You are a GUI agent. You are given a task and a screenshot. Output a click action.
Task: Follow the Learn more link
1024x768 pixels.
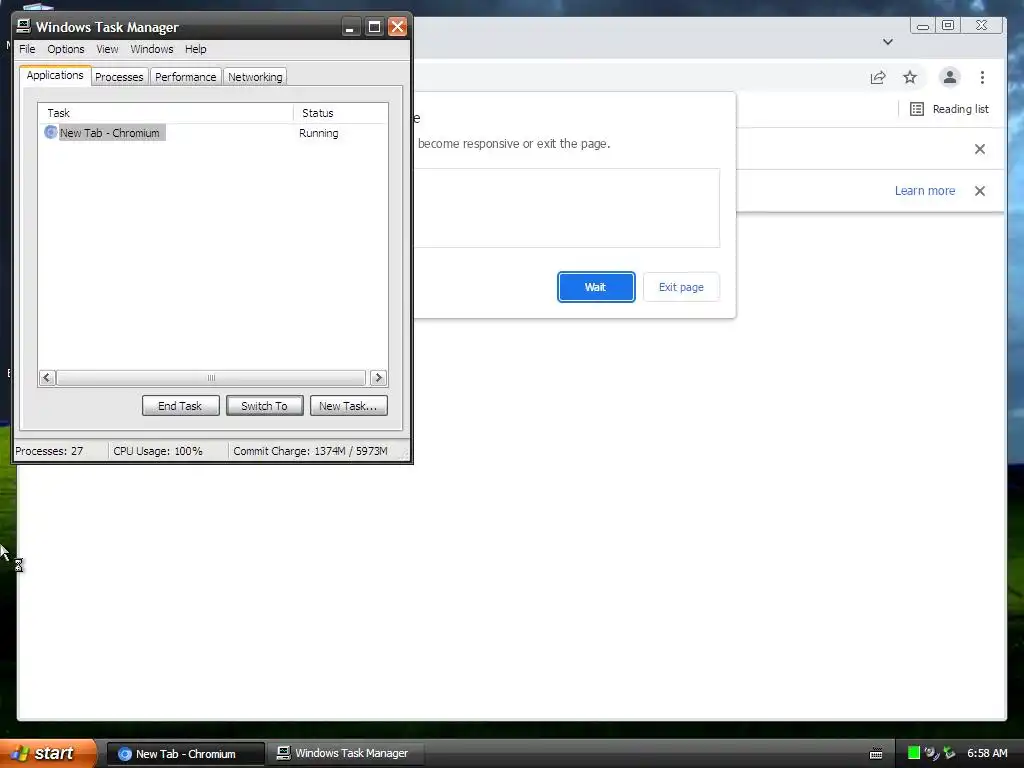tap(925, 191)
